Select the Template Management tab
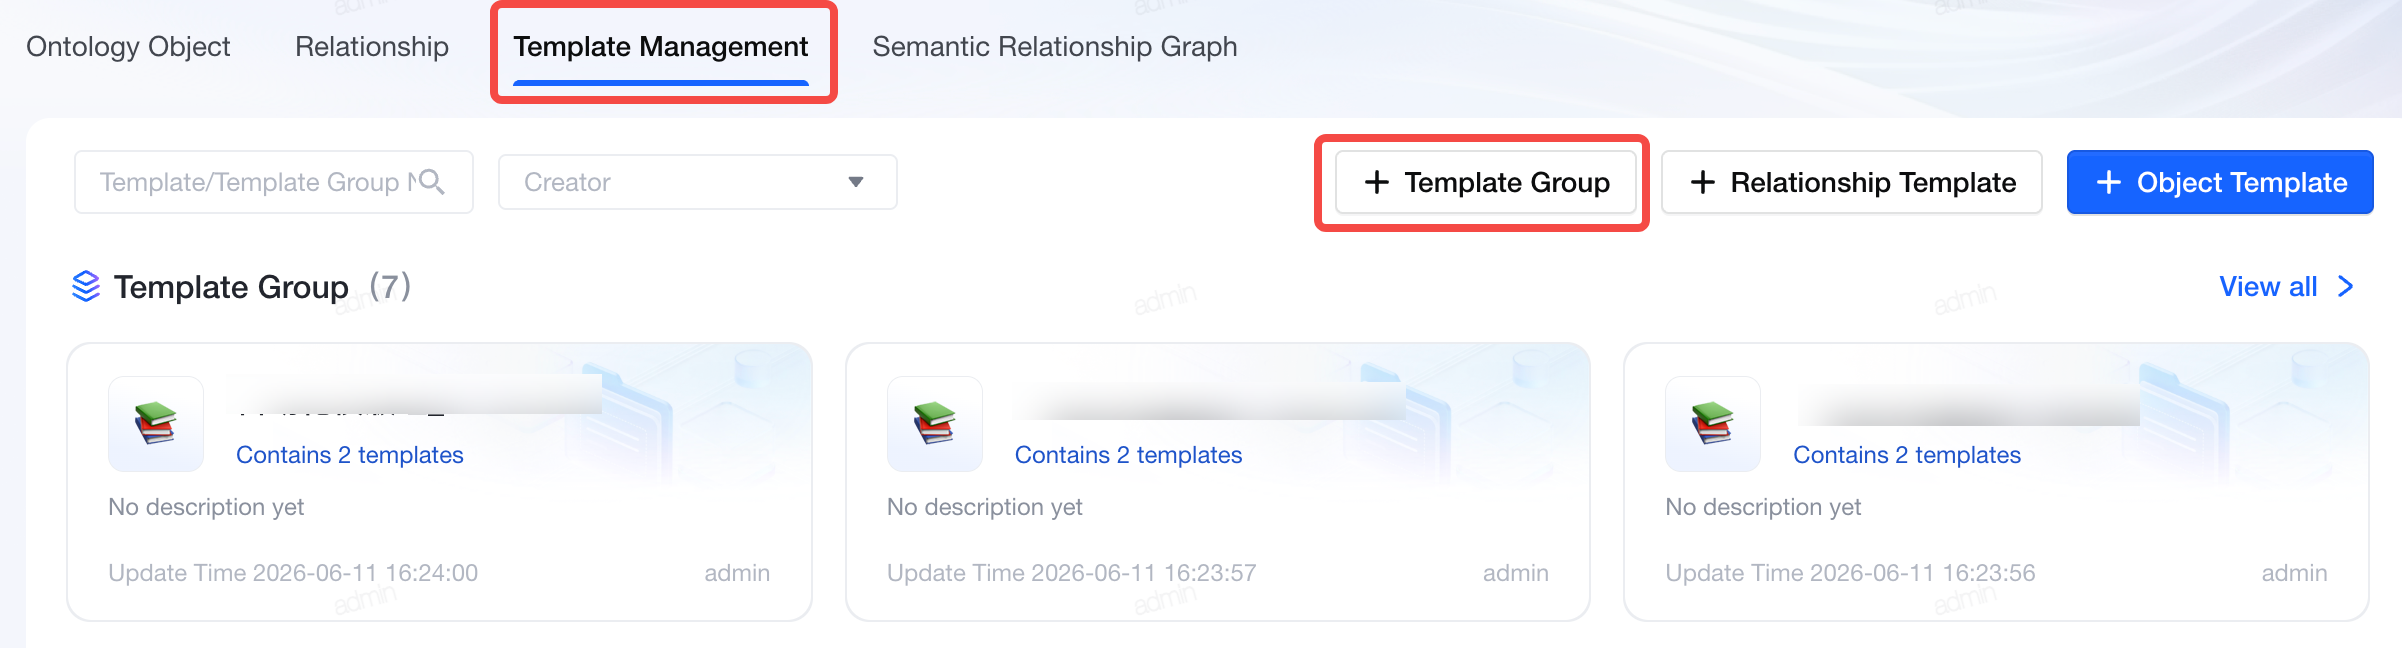2402x648 pixels. (x=661, y=47)
